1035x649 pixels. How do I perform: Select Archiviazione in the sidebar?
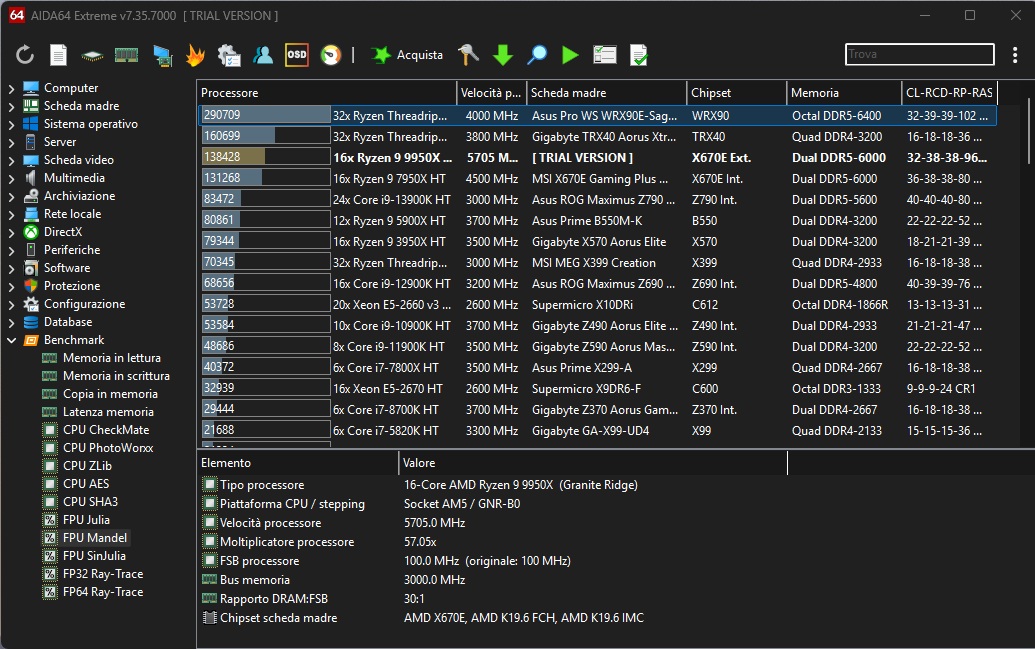[x=79, y=196]
